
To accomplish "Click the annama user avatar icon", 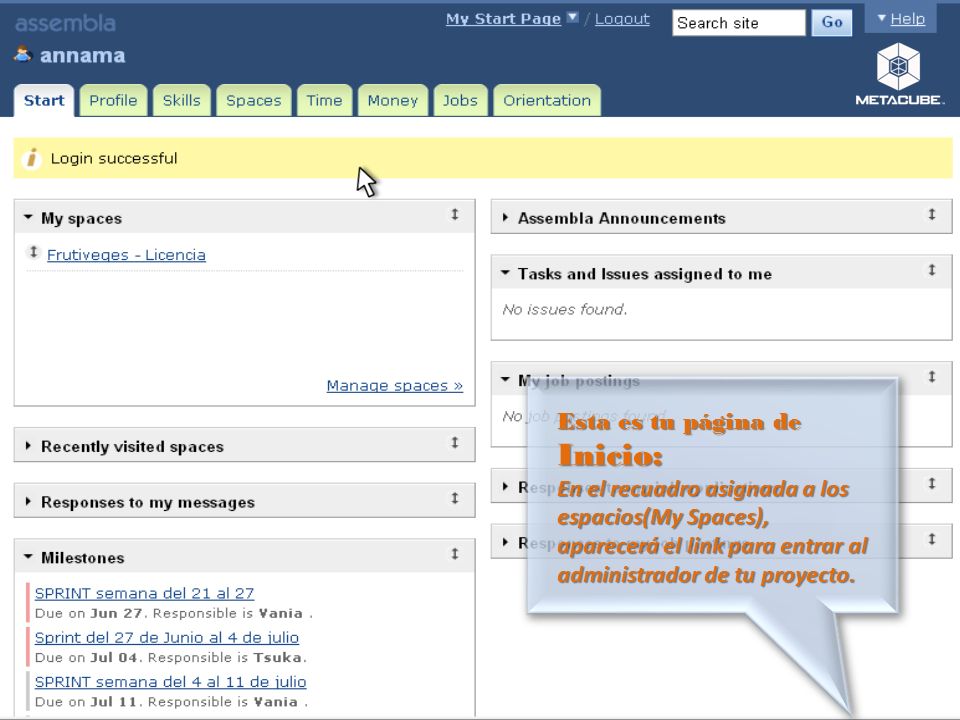I will [22, 54].
